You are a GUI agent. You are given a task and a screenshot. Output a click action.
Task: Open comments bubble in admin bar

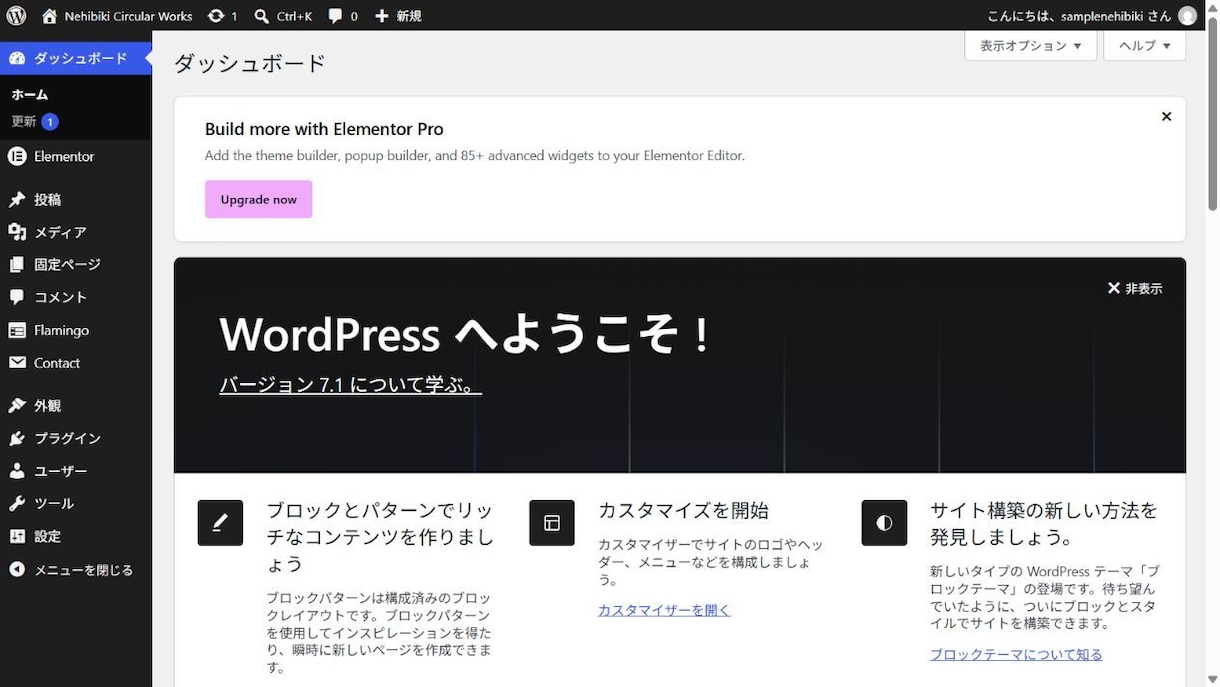[335, 16]
